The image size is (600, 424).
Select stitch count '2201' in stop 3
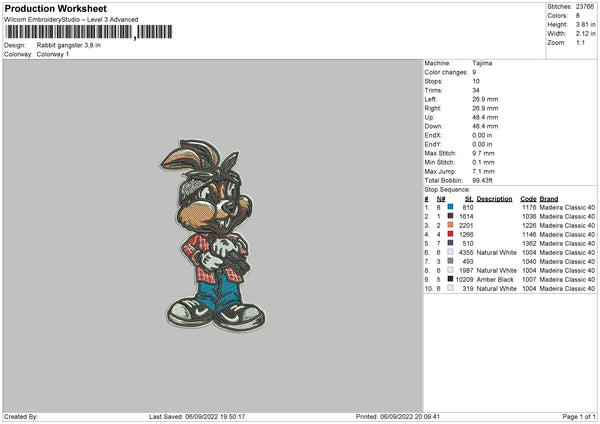(466, 225)
